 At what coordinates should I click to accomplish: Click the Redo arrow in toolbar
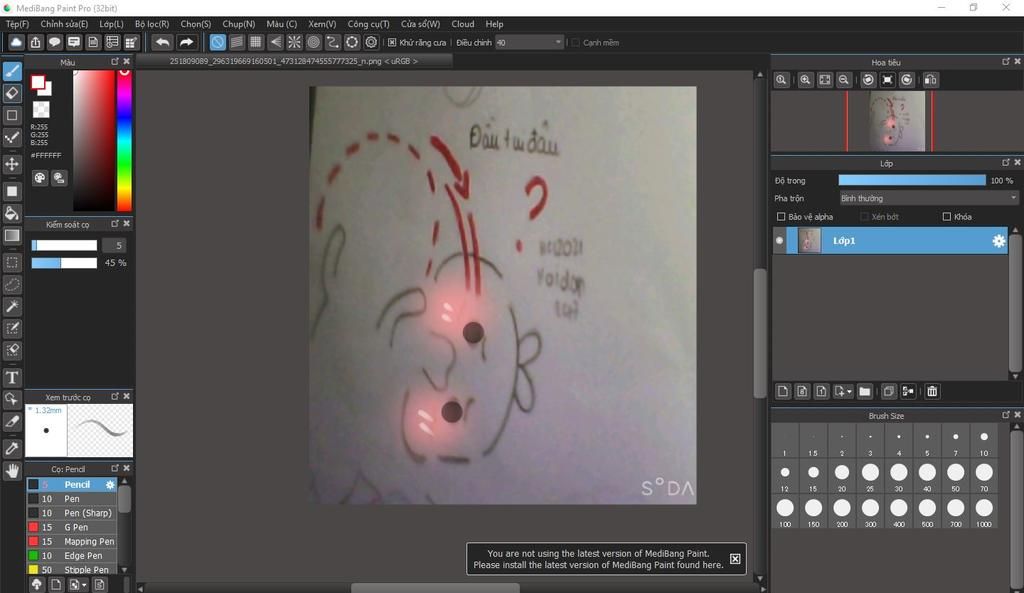[x=187, y=42]
